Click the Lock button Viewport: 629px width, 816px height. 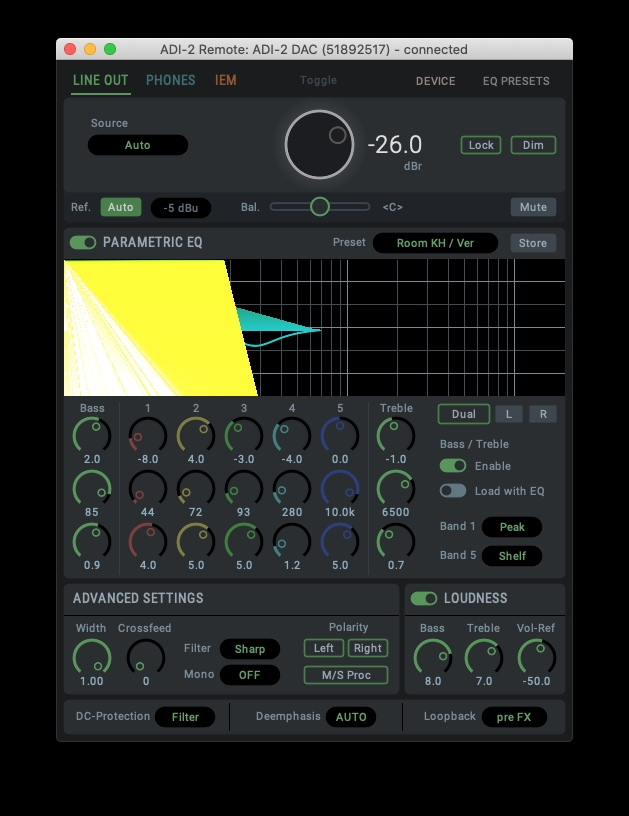pyautogui.click(x=481, y=145)
